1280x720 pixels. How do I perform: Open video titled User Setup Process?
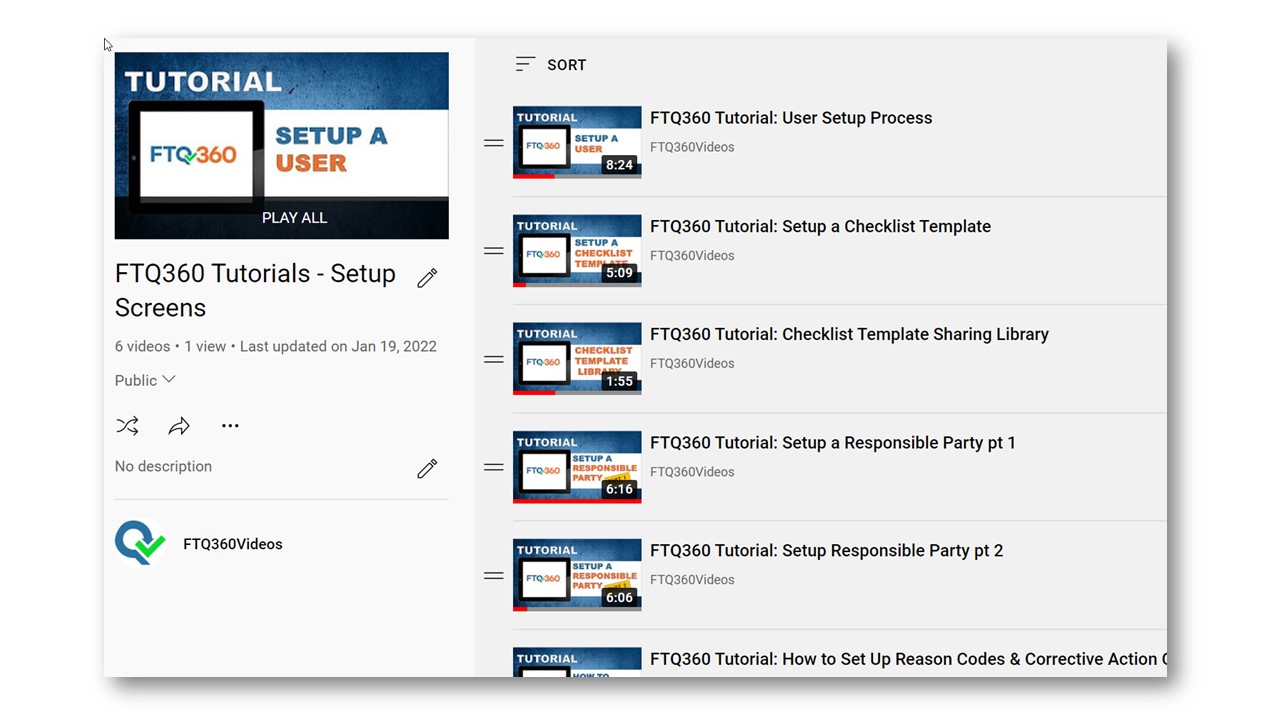(791, 118)
